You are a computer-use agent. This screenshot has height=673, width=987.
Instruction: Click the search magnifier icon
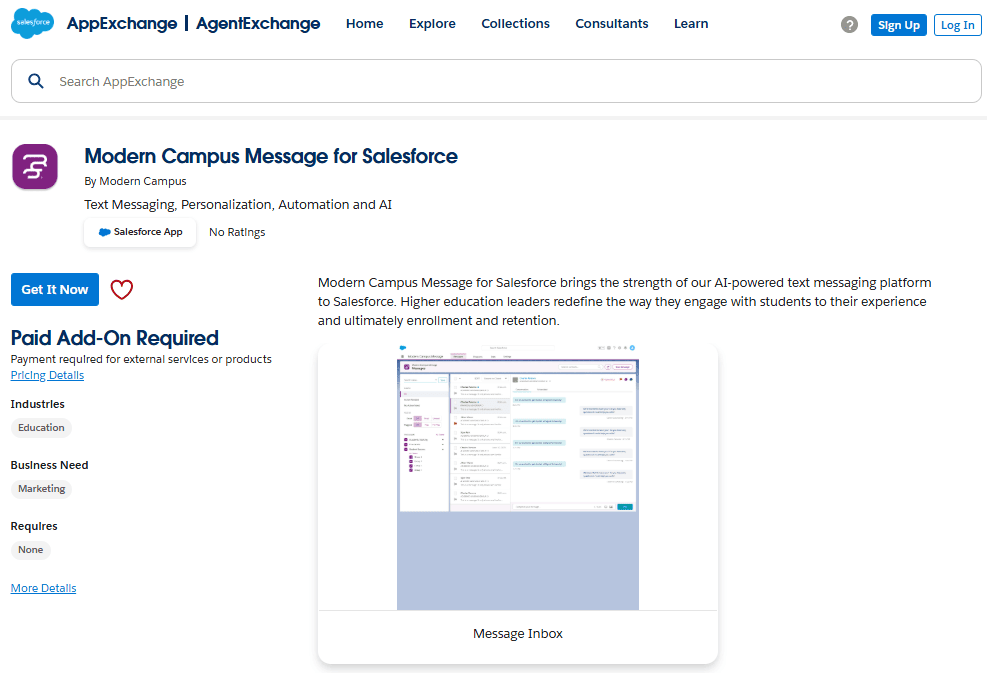[x=36, y=81]
